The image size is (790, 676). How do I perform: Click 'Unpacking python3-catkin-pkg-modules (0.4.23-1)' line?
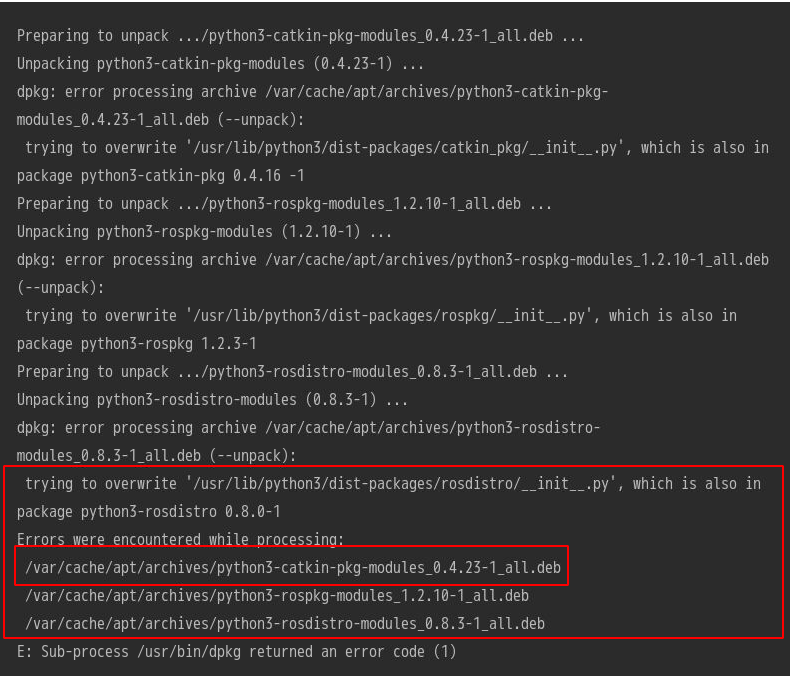[x=220, y=64]
